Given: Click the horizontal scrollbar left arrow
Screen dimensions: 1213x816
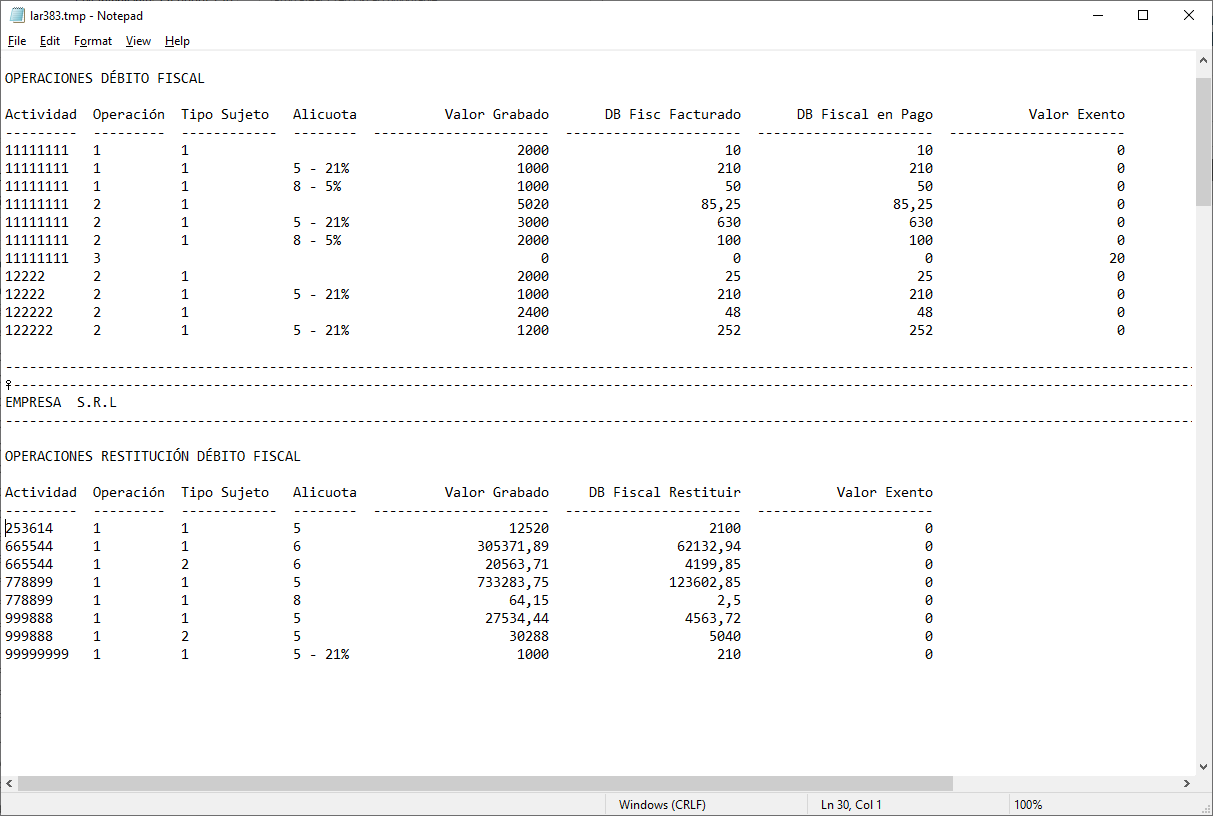Looking at the screenshot, I should point(9,784).
